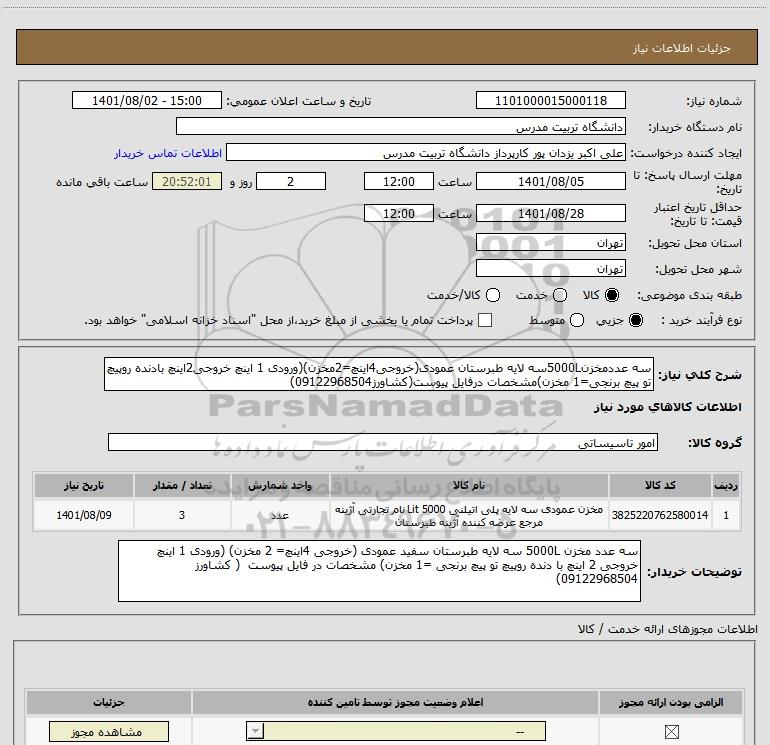Screen dimensions: 770x745
Task: Click اعلام وضعیت مجوز توسط تامین کننده header
Action: 395,702
